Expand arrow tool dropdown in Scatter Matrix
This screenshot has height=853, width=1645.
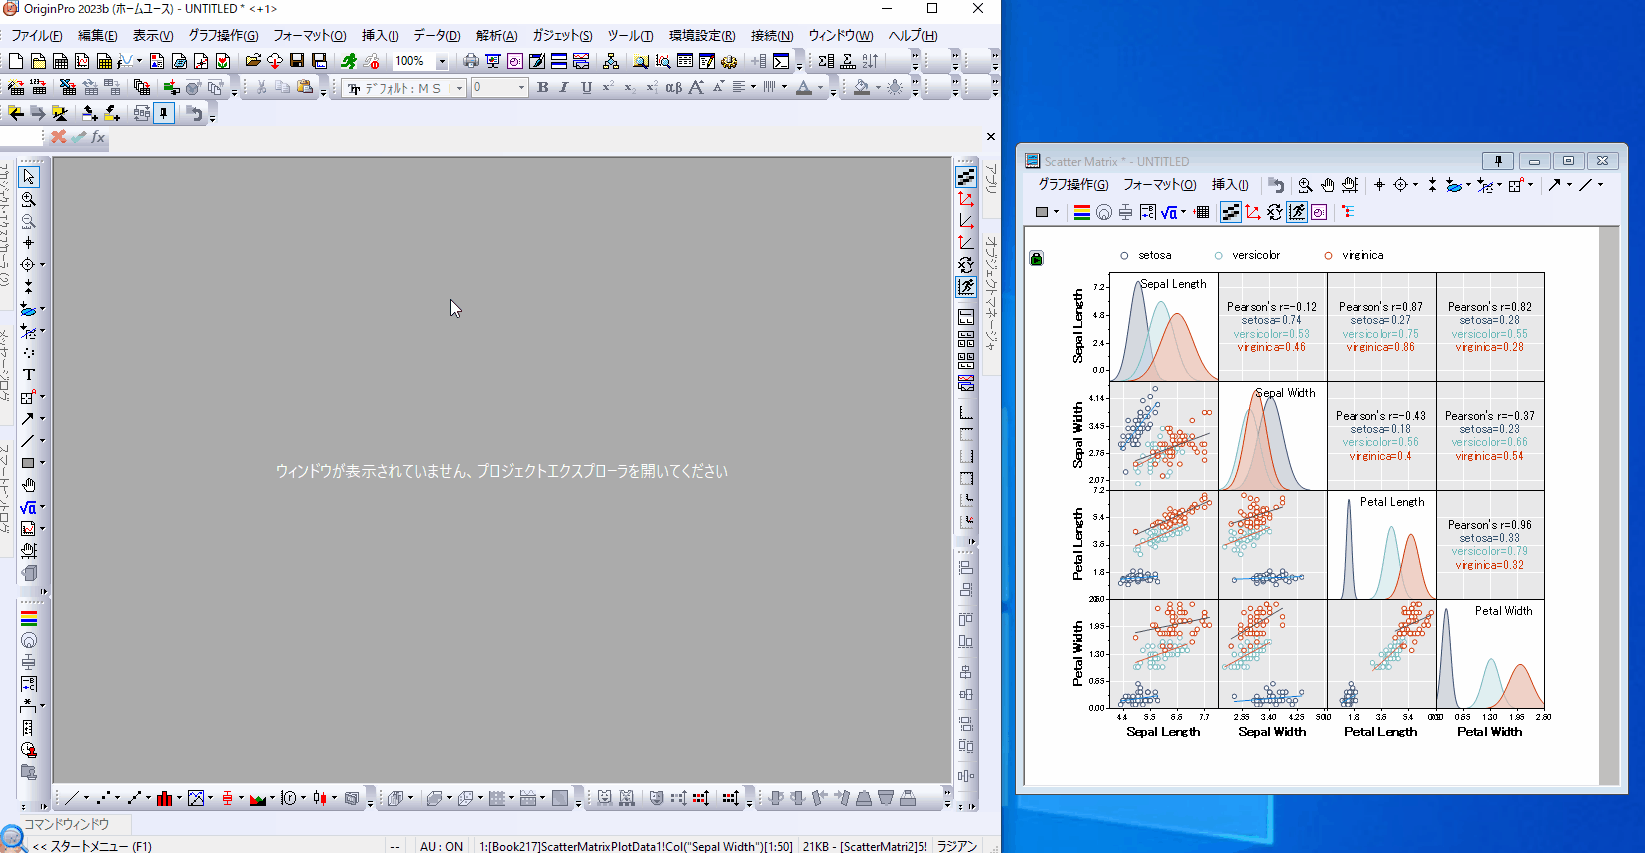coord(1569,185)
